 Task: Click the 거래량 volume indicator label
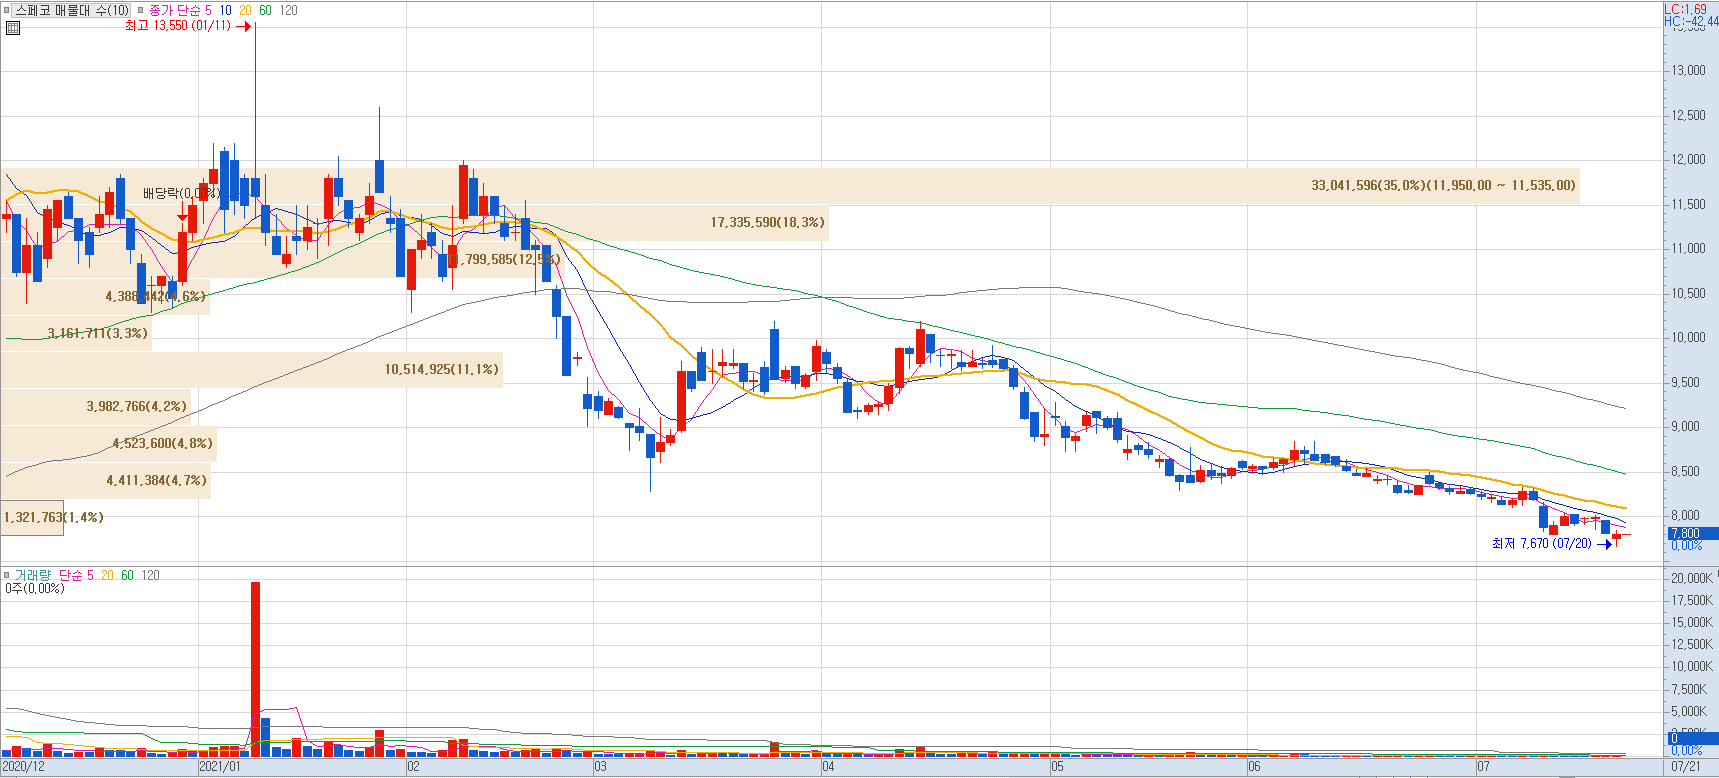[x=32, y=575]
